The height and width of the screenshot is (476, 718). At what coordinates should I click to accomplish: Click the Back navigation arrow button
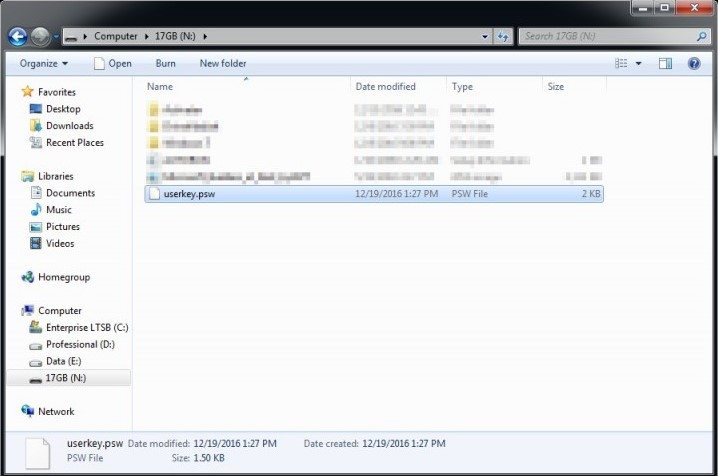click(17, 37)
